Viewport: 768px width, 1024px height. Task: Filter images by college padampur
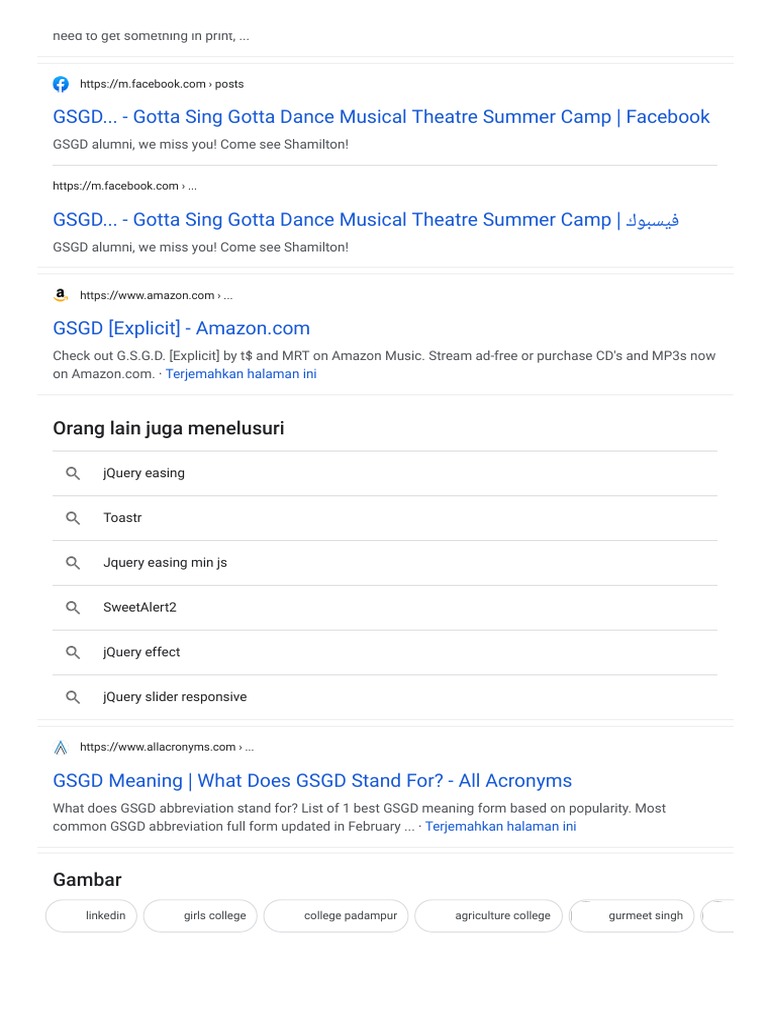pyautogui.click(x=337, y=915)
